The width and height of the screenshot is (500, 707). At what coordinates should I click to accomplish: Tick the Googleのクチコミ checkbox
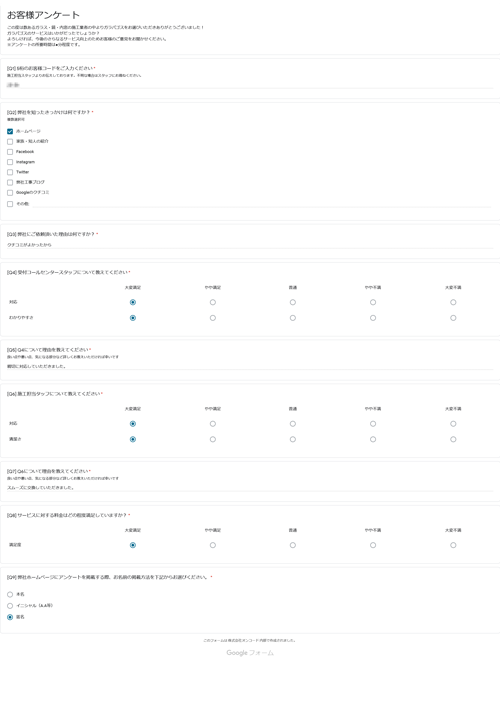pyautogui.click(x=10, y=193)
